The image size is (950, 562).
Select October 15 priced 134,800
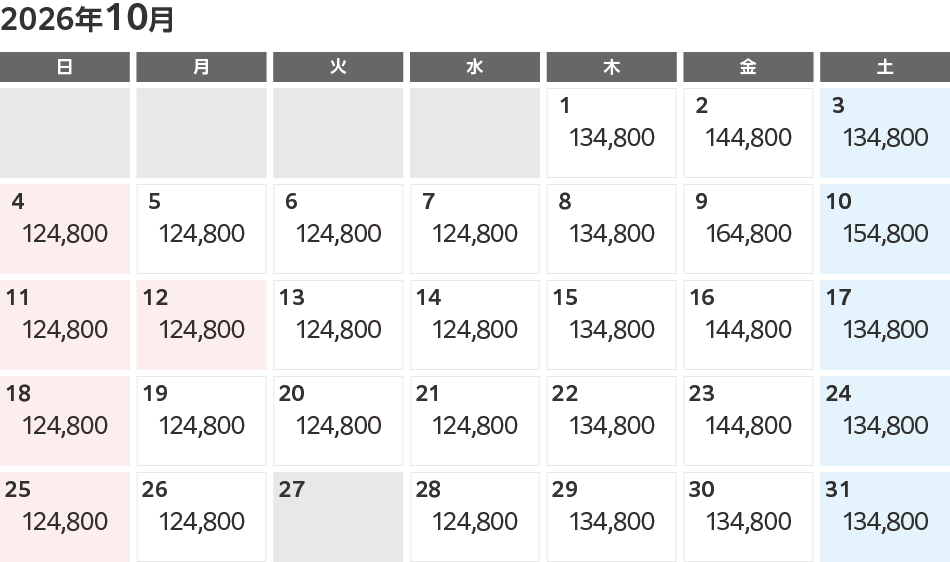[611, 324]
